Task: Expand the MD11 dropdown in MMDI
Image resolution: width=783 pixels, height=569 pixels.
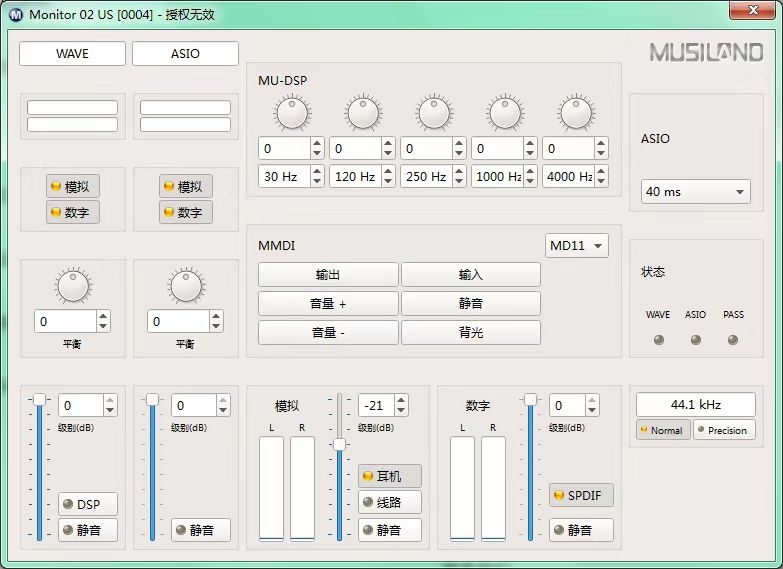Action: [577, 246]
